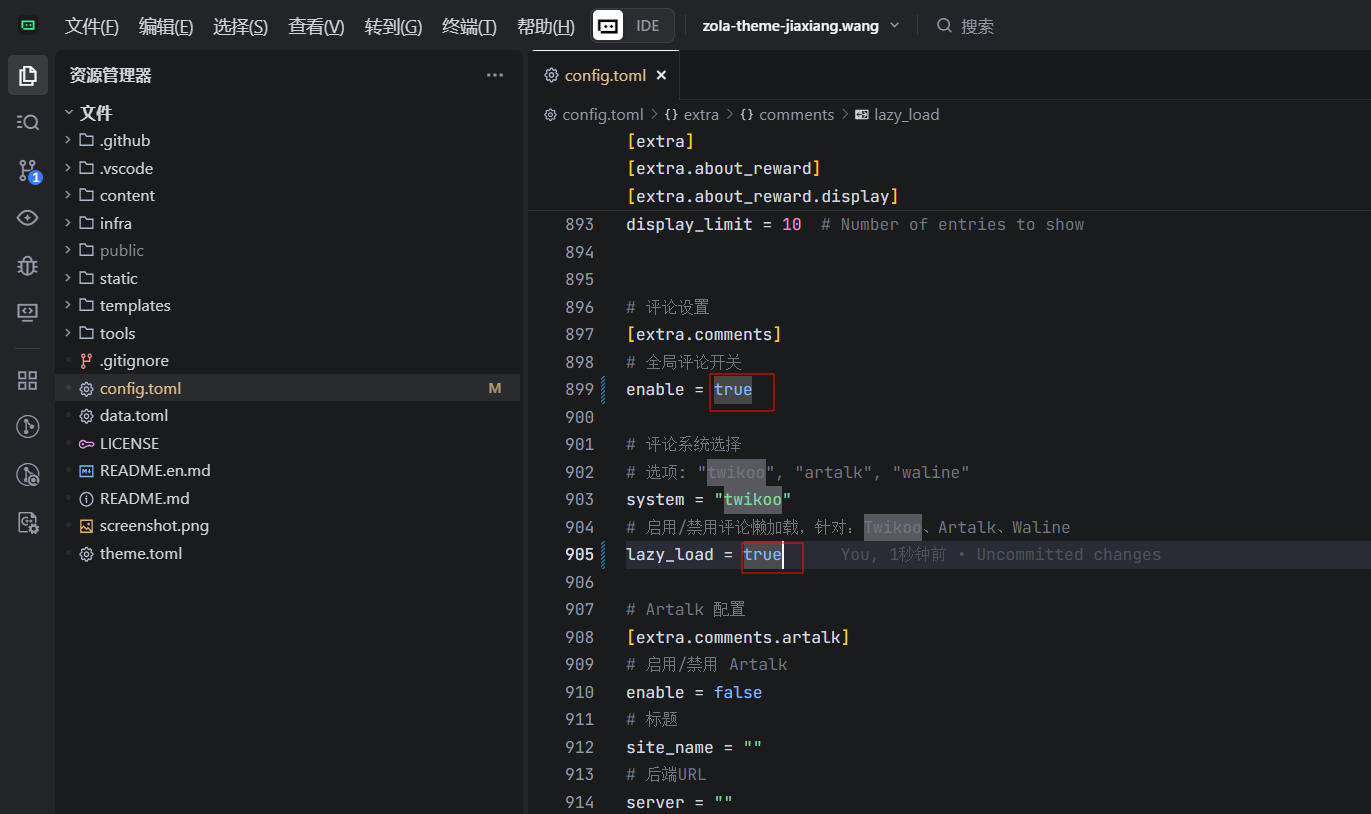Open the 帮助(H) menu
The image size is (1371, 814).
click(x=546, y=27)
